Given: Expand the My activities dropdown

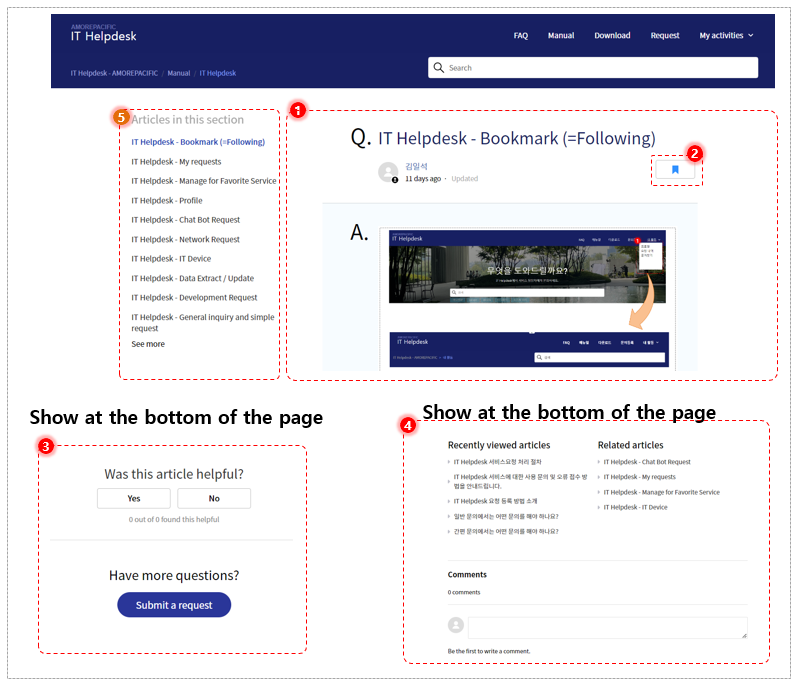Looking at the screenshot, I should (726, 35).
